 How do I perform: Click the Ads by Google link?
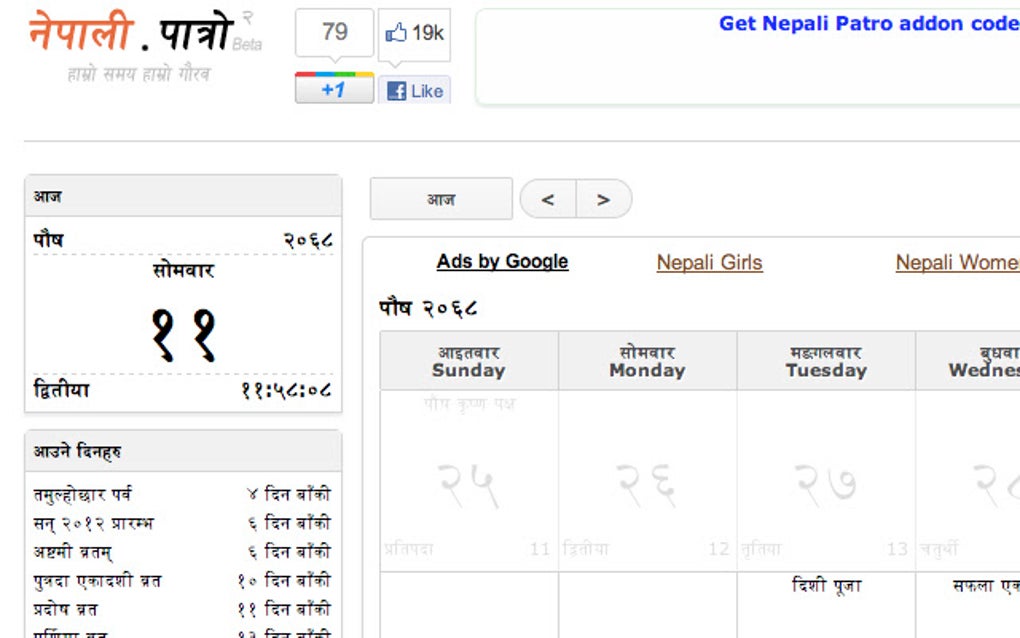502,261
